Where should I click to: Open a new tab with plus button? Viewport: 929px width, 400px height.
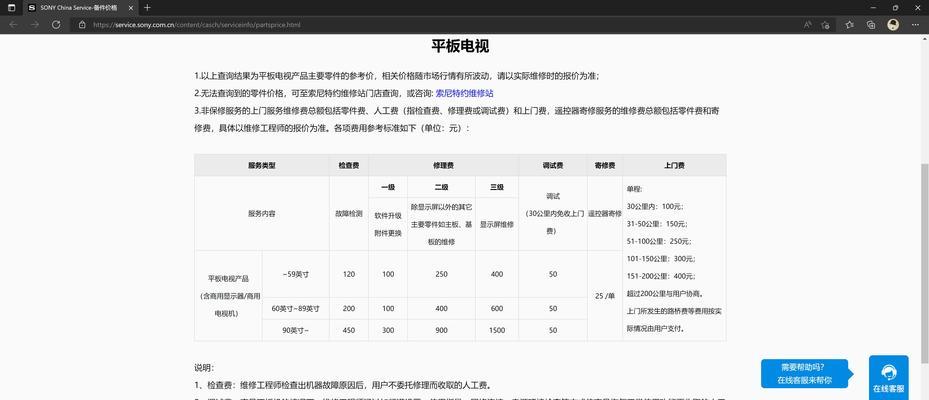pyautogui.click(x=148, y=8)
